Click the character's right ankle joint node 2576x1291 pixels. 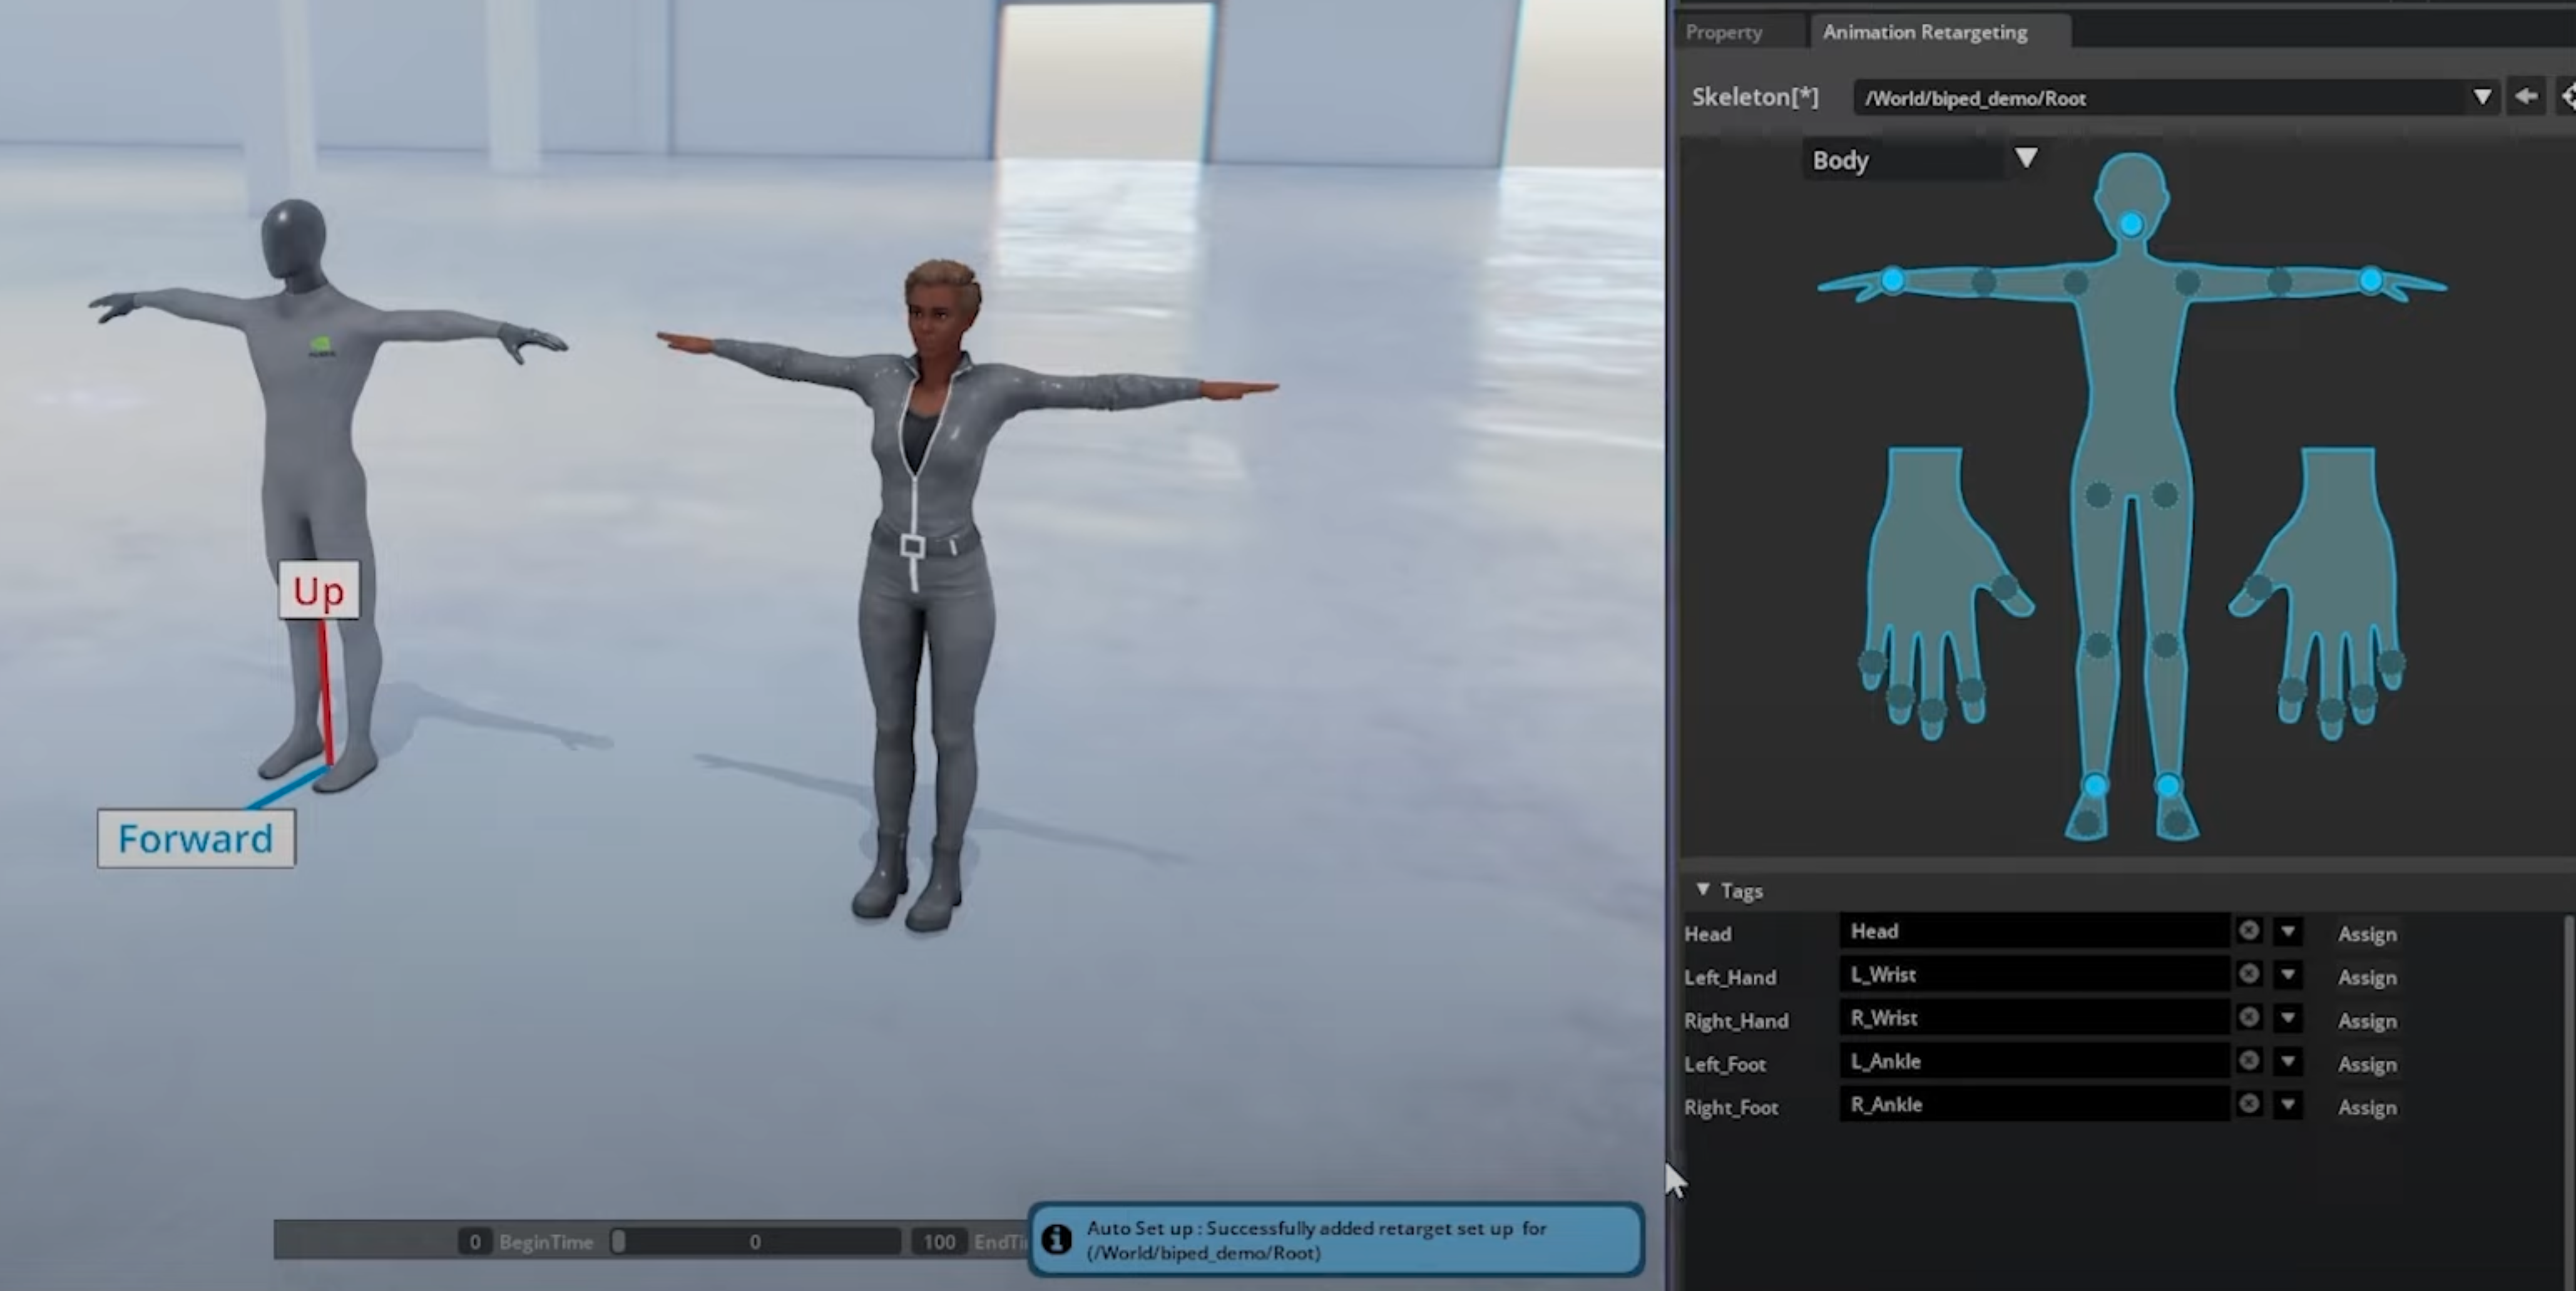point(2096,786)
